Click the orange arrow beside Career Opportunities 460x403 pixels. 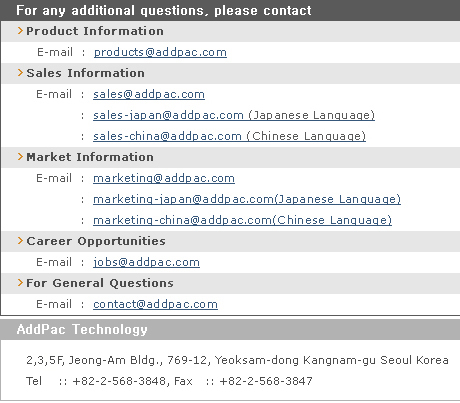20,241
